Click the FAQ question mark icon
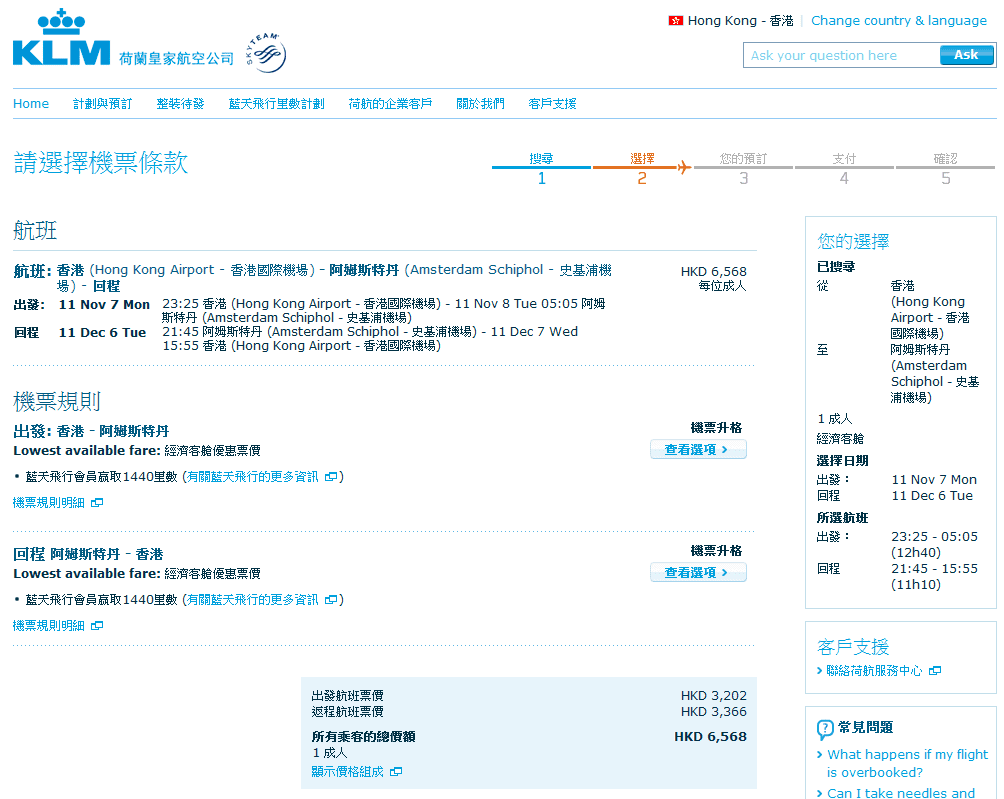Screen dimensions: 1004x799 click(825, 729)
